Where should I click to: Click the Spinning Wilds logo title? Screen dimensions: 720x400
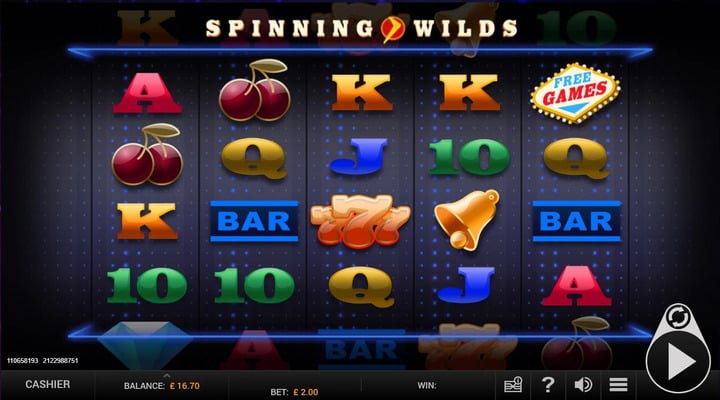361,28
